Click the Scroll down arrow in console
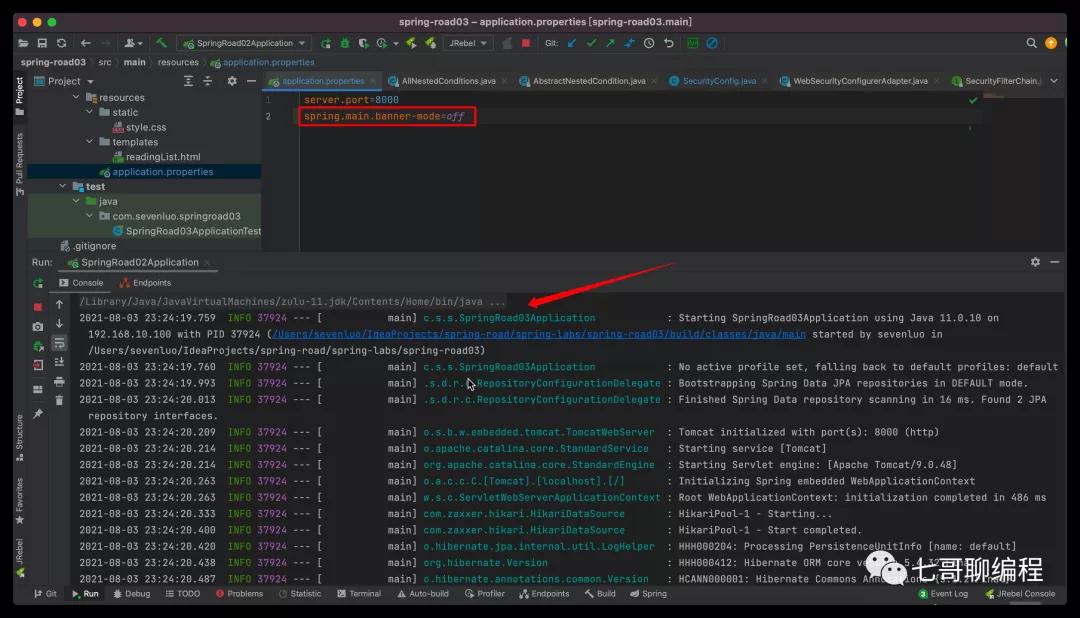 pos(59,323)
